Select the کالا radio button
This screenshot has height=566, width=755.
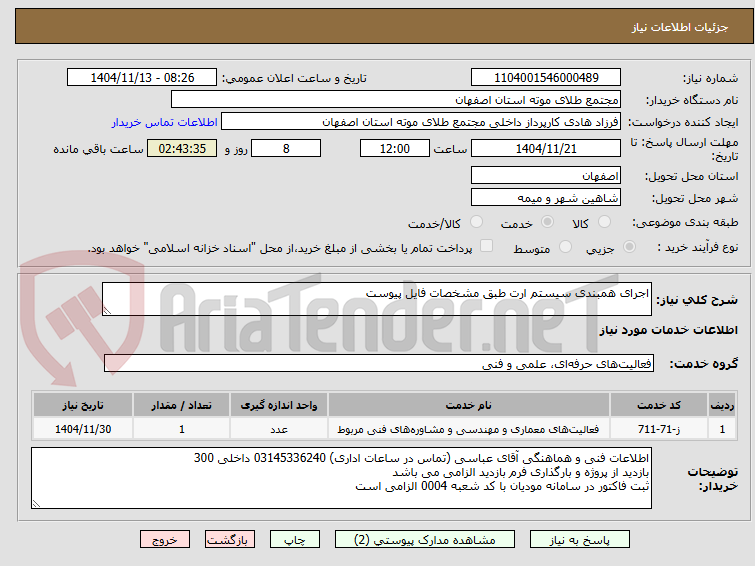[604, 222]
